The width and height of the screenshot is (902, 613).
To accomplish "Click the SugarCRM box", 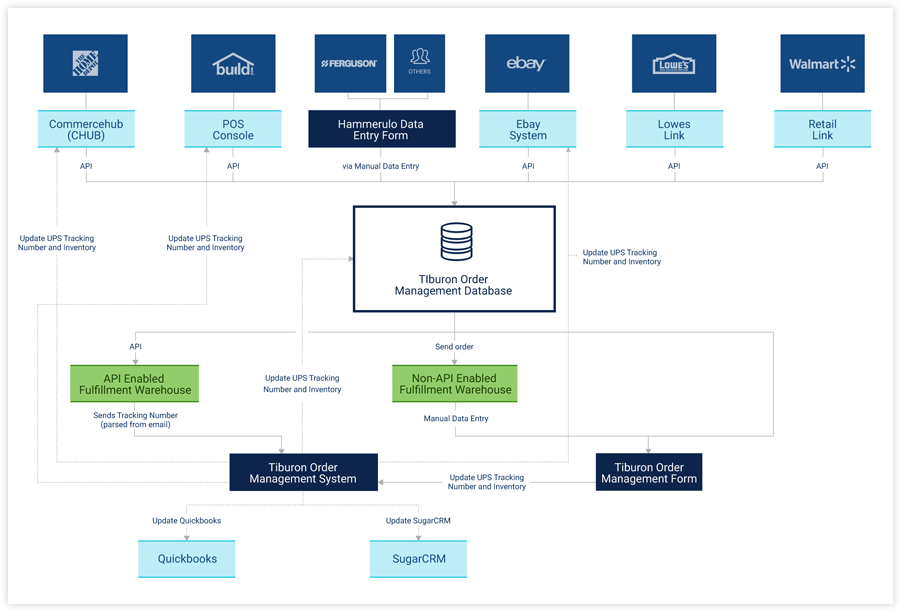I will (418, 559).
